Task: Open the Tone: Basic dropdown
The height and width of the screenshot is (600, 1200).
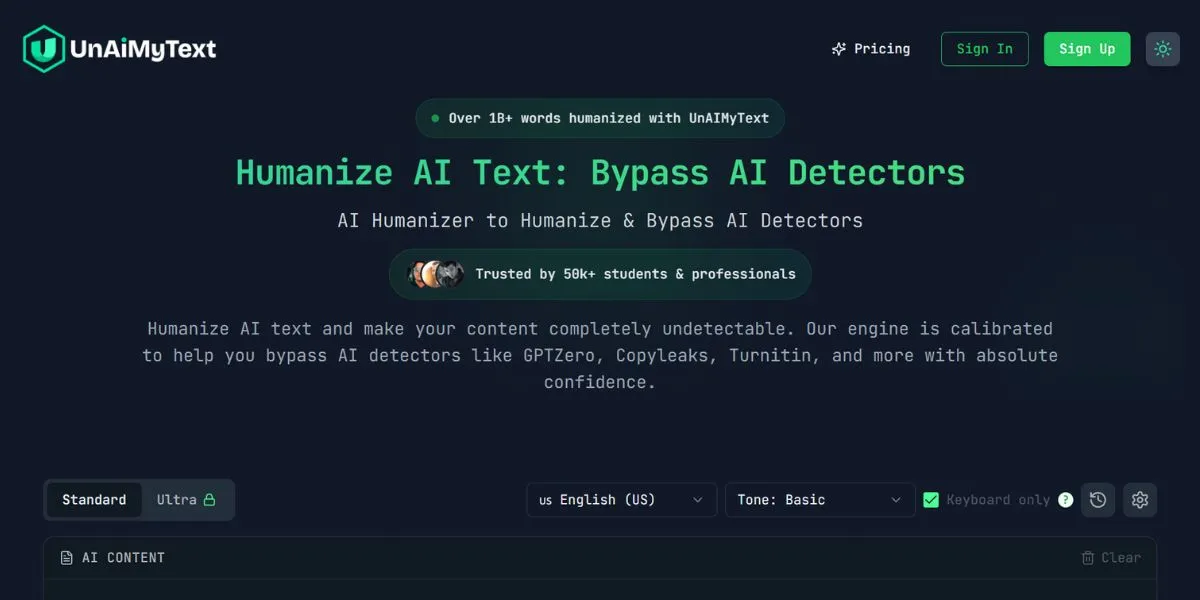Action: click(x=820, y=499)
